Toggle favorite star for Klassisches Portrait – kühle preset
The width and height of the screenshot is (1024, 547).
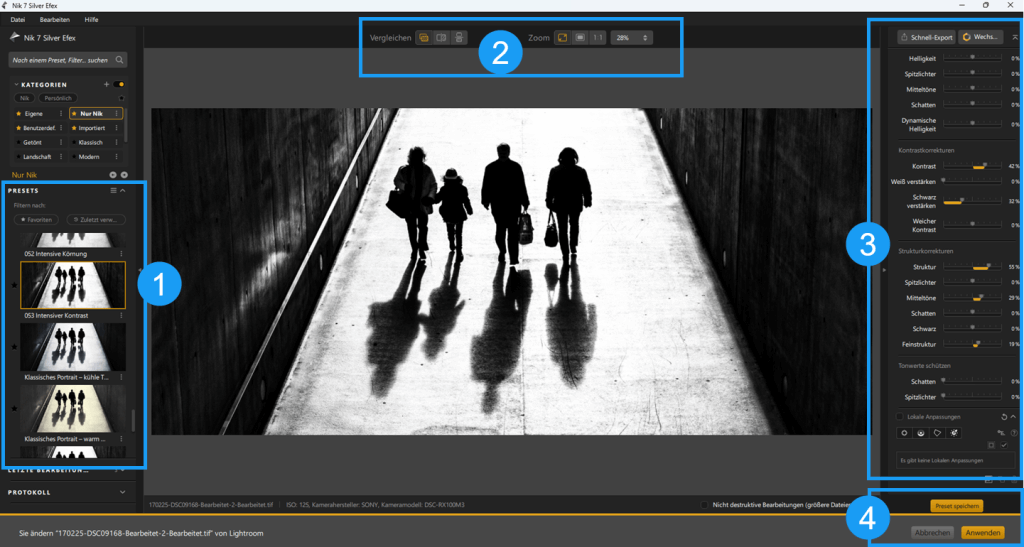(14, 347)
